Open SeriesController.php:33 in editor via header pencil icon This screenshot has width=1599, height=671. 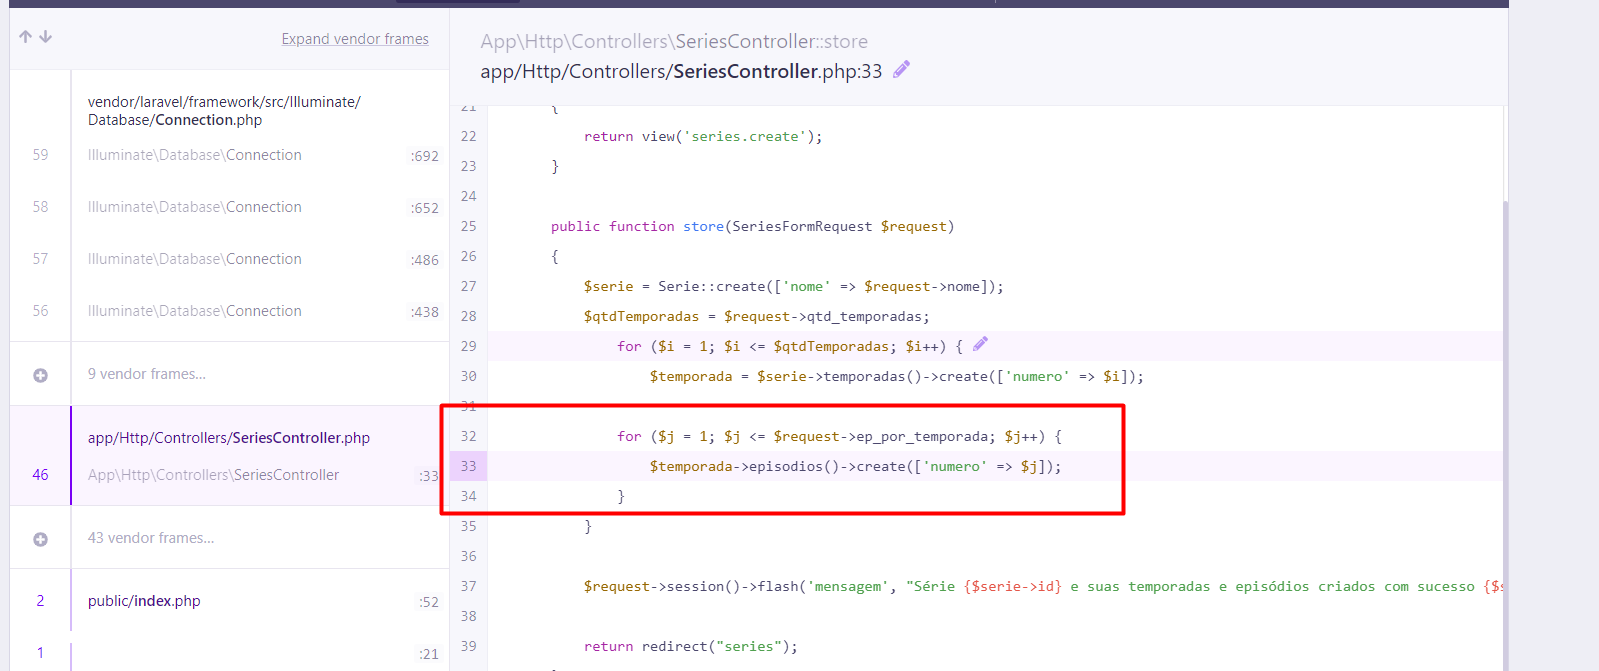point(901,69)
